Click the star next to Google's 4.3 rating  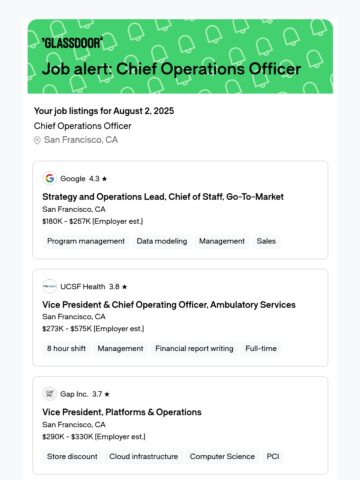[104, 179]
